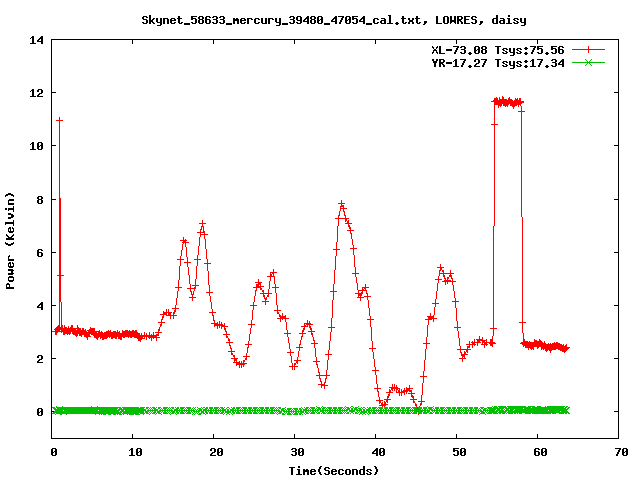The image size is (640, 480).
Task: Click the 'YR-17.27 Tsys:17.34' legend entry
Action: [x=498, y=63]
